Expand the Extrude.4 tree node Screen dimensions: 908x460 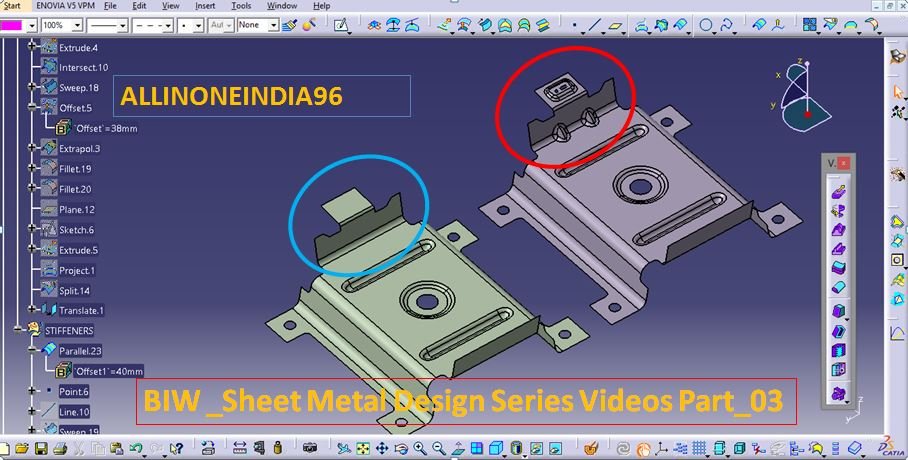click(32, 46)
